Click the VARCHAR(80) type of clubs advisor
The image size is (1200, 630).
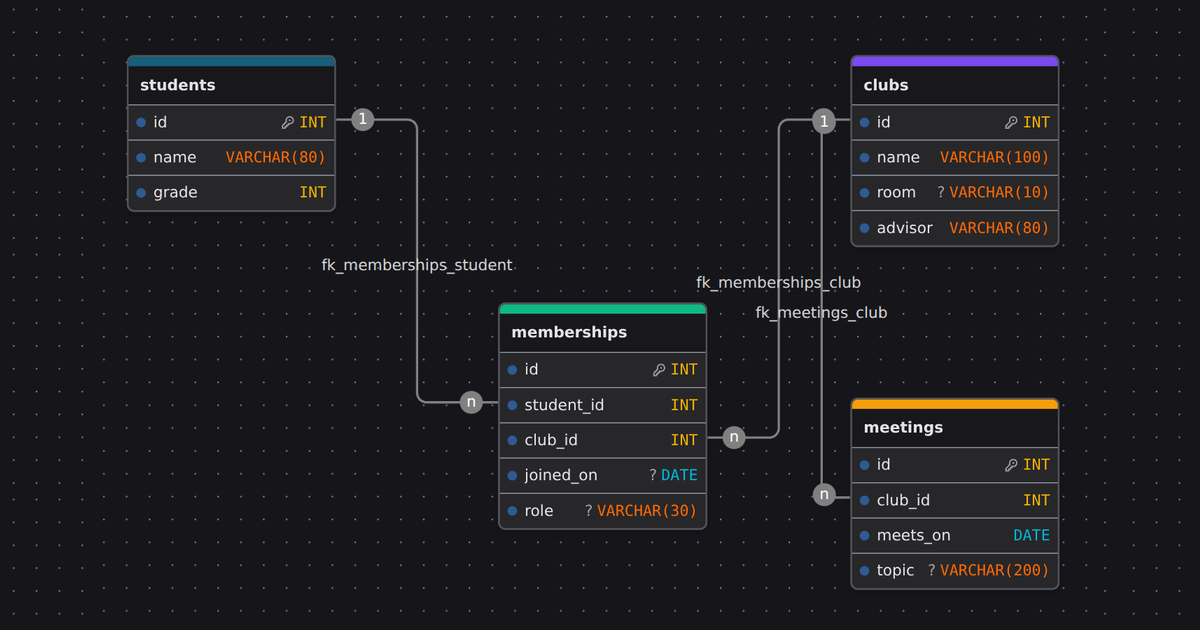point(1000,228)
